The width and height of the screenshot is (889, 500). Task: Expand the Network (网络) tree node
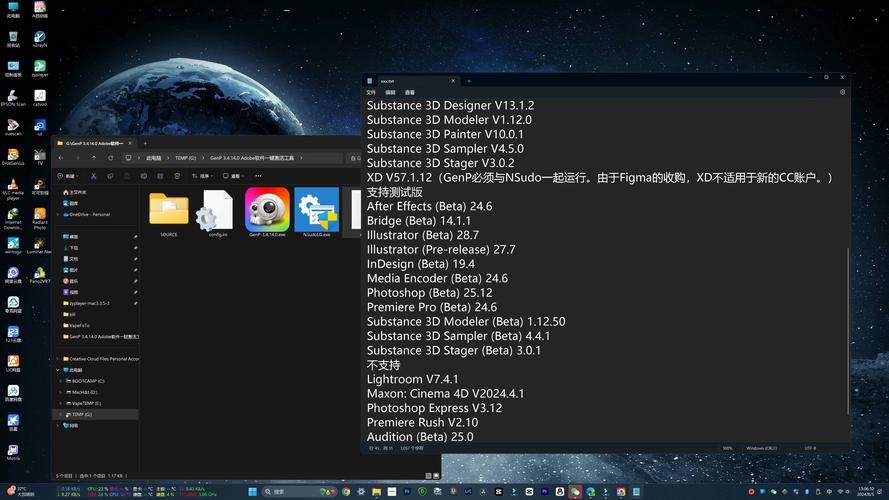point(58,425)
